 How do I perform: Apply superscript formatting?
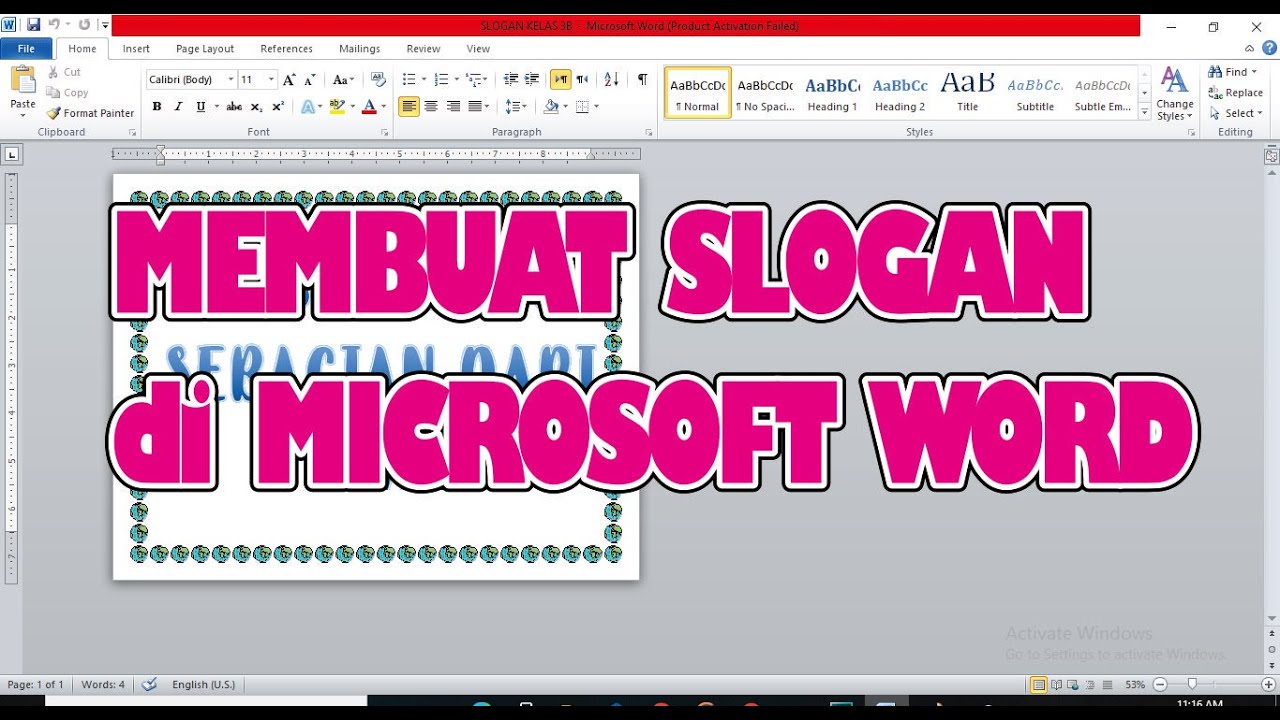click(x=278, y=106)
